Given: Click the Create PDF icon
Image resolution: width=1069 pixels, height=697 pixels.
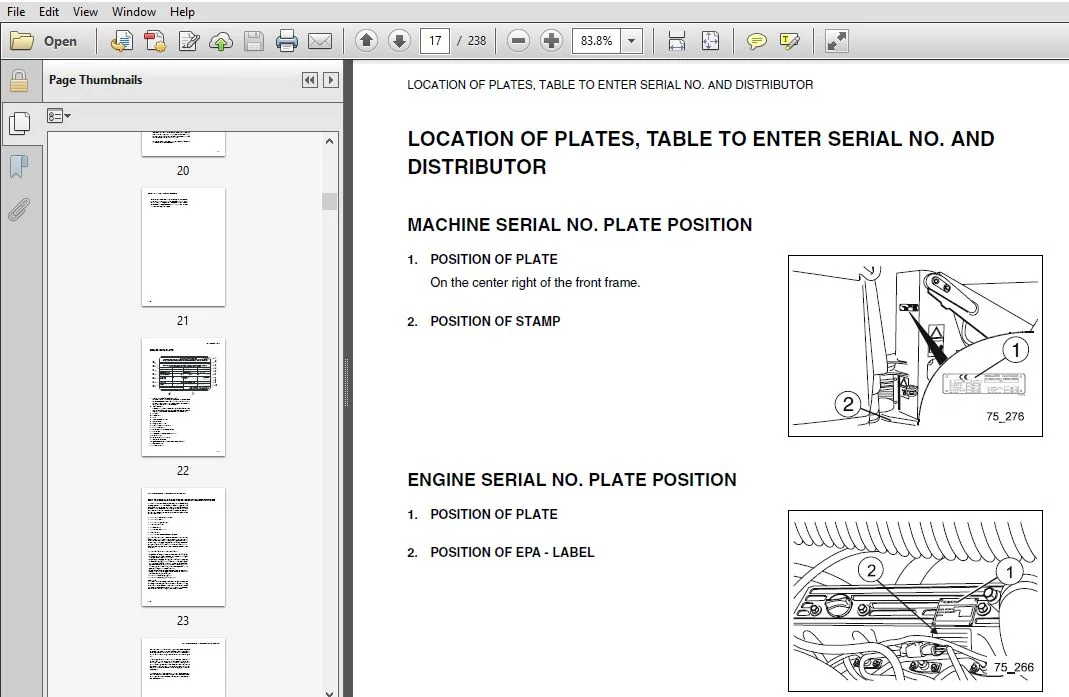Looking at the screenshot, I should [121, 41].
